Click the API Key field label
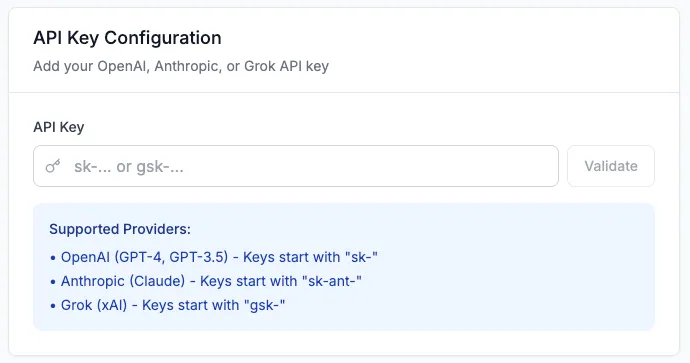This screenshot has height=363, width=690. pyautogui.click(x=59, y=127)
